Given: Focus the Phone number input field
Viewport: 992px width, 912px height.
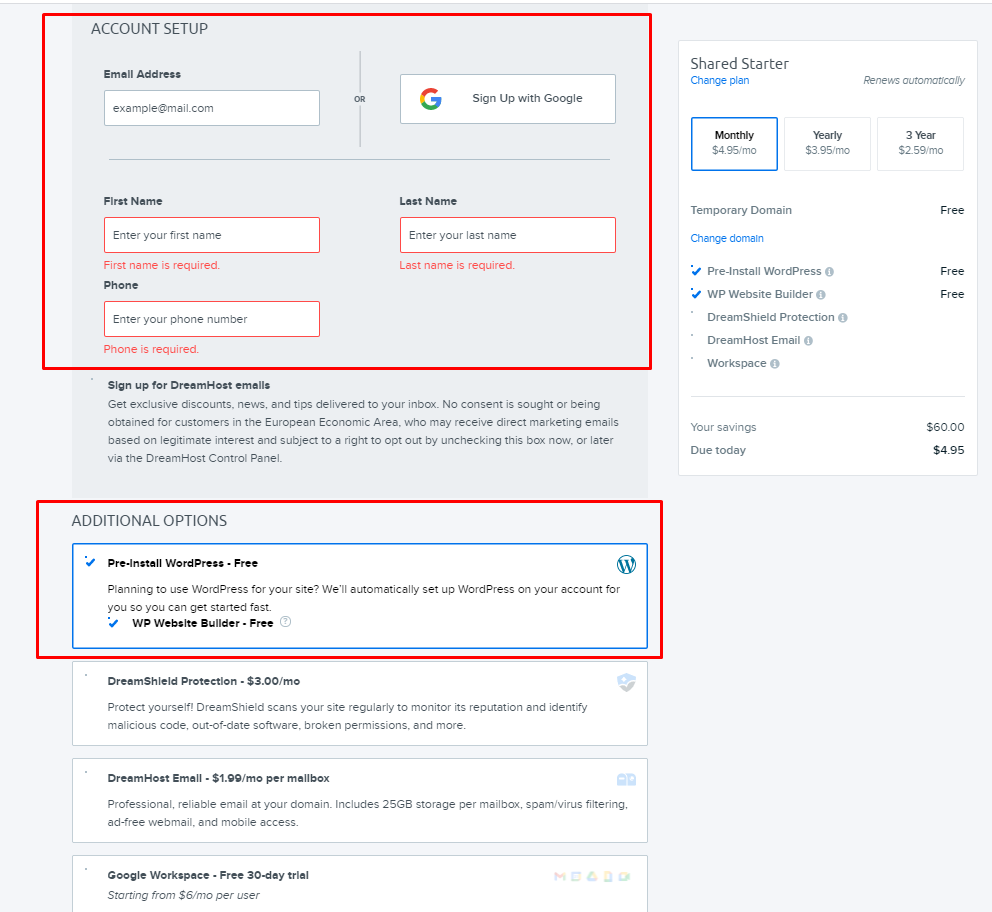Looking at the screenshot, I should pyautogui.click(x=211, y=319).
